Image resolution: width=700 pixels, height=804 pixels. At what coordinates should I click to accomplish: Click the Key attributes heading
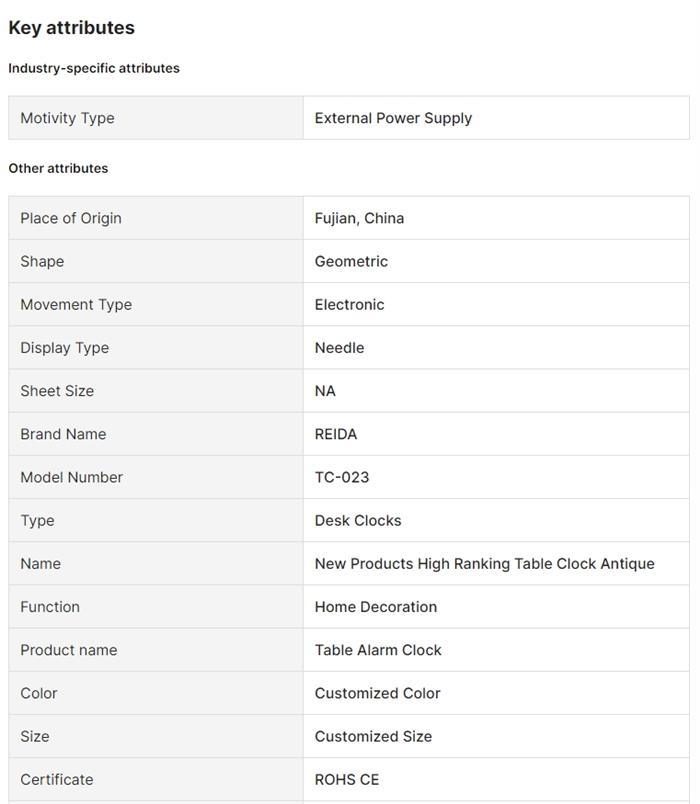click(71, 28)
